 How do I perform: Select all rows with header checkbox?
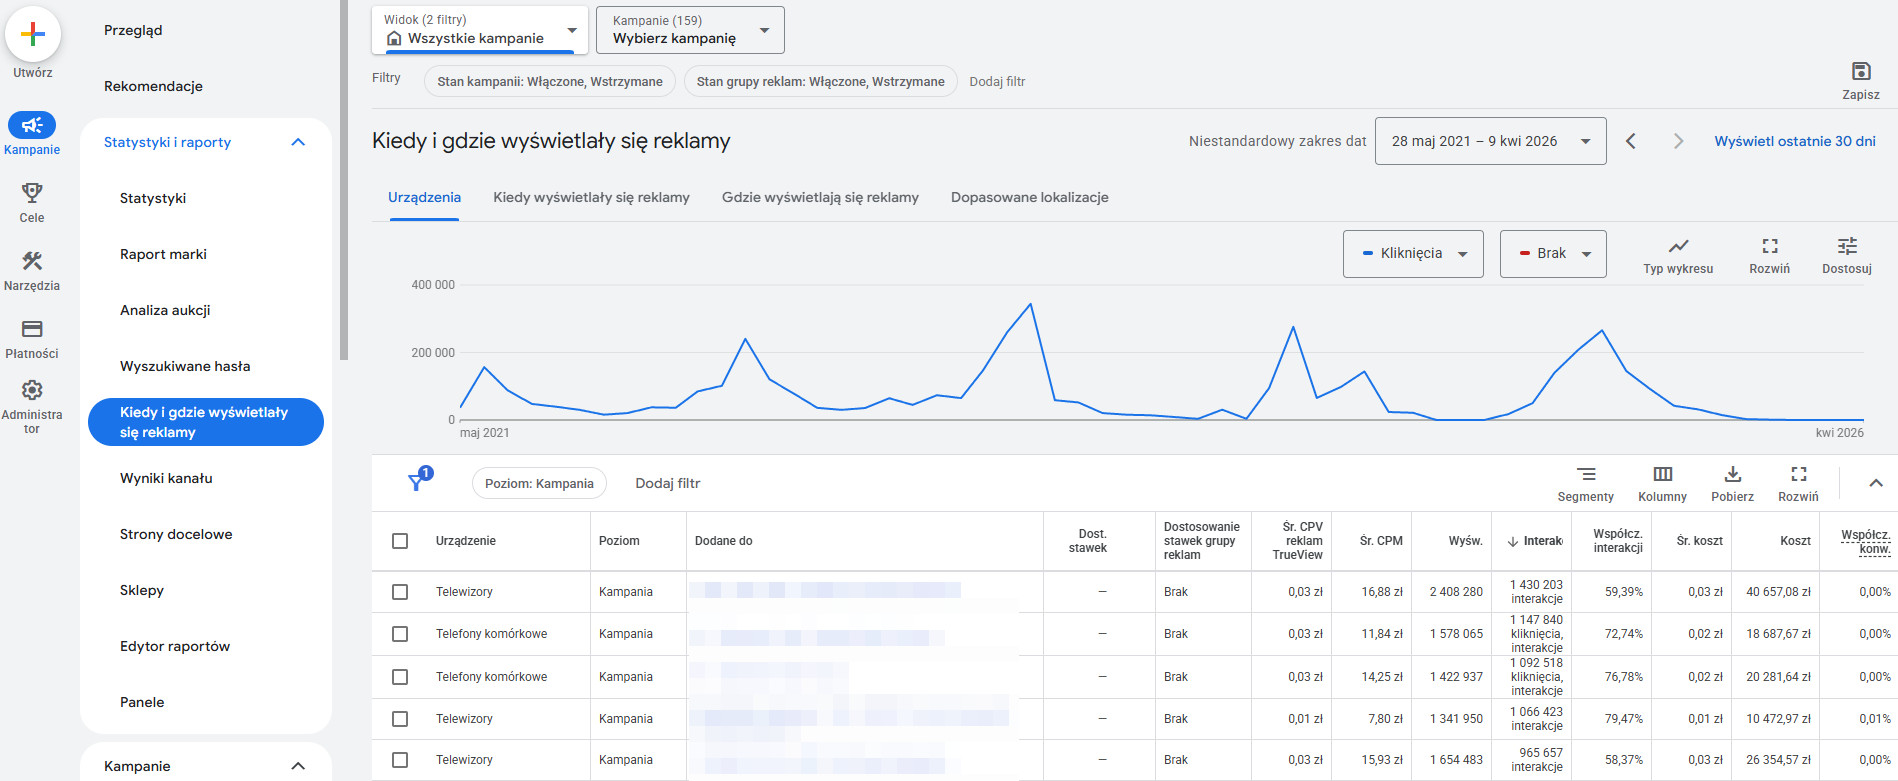coord(400,541)
